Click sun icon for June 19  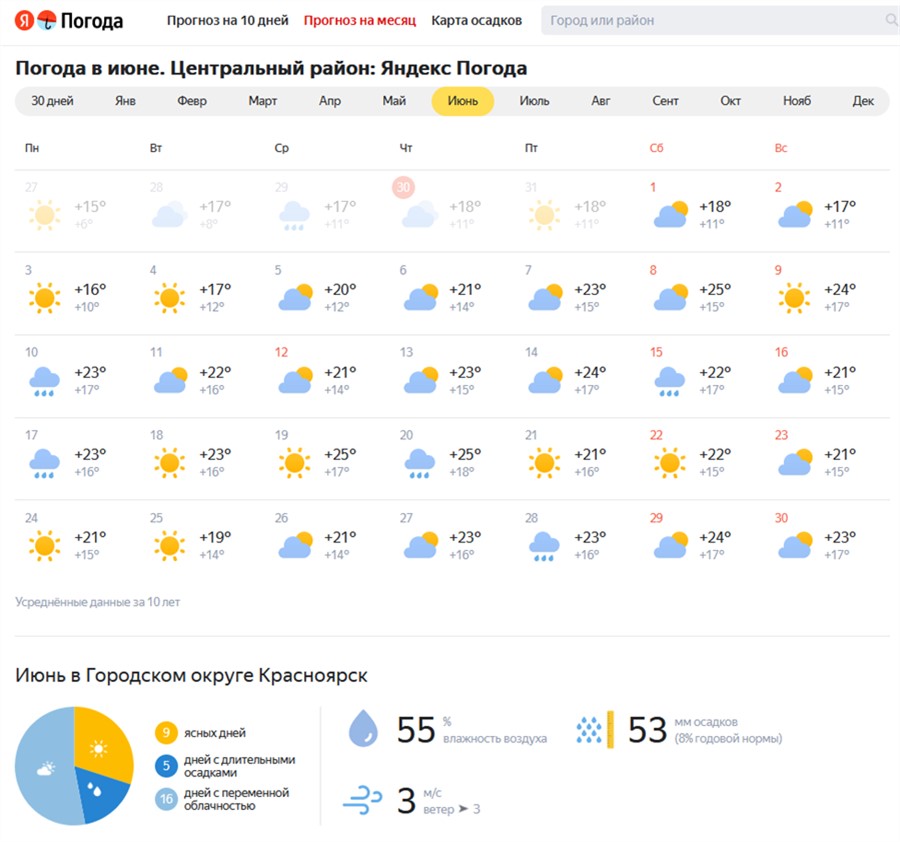coord(294,463)
